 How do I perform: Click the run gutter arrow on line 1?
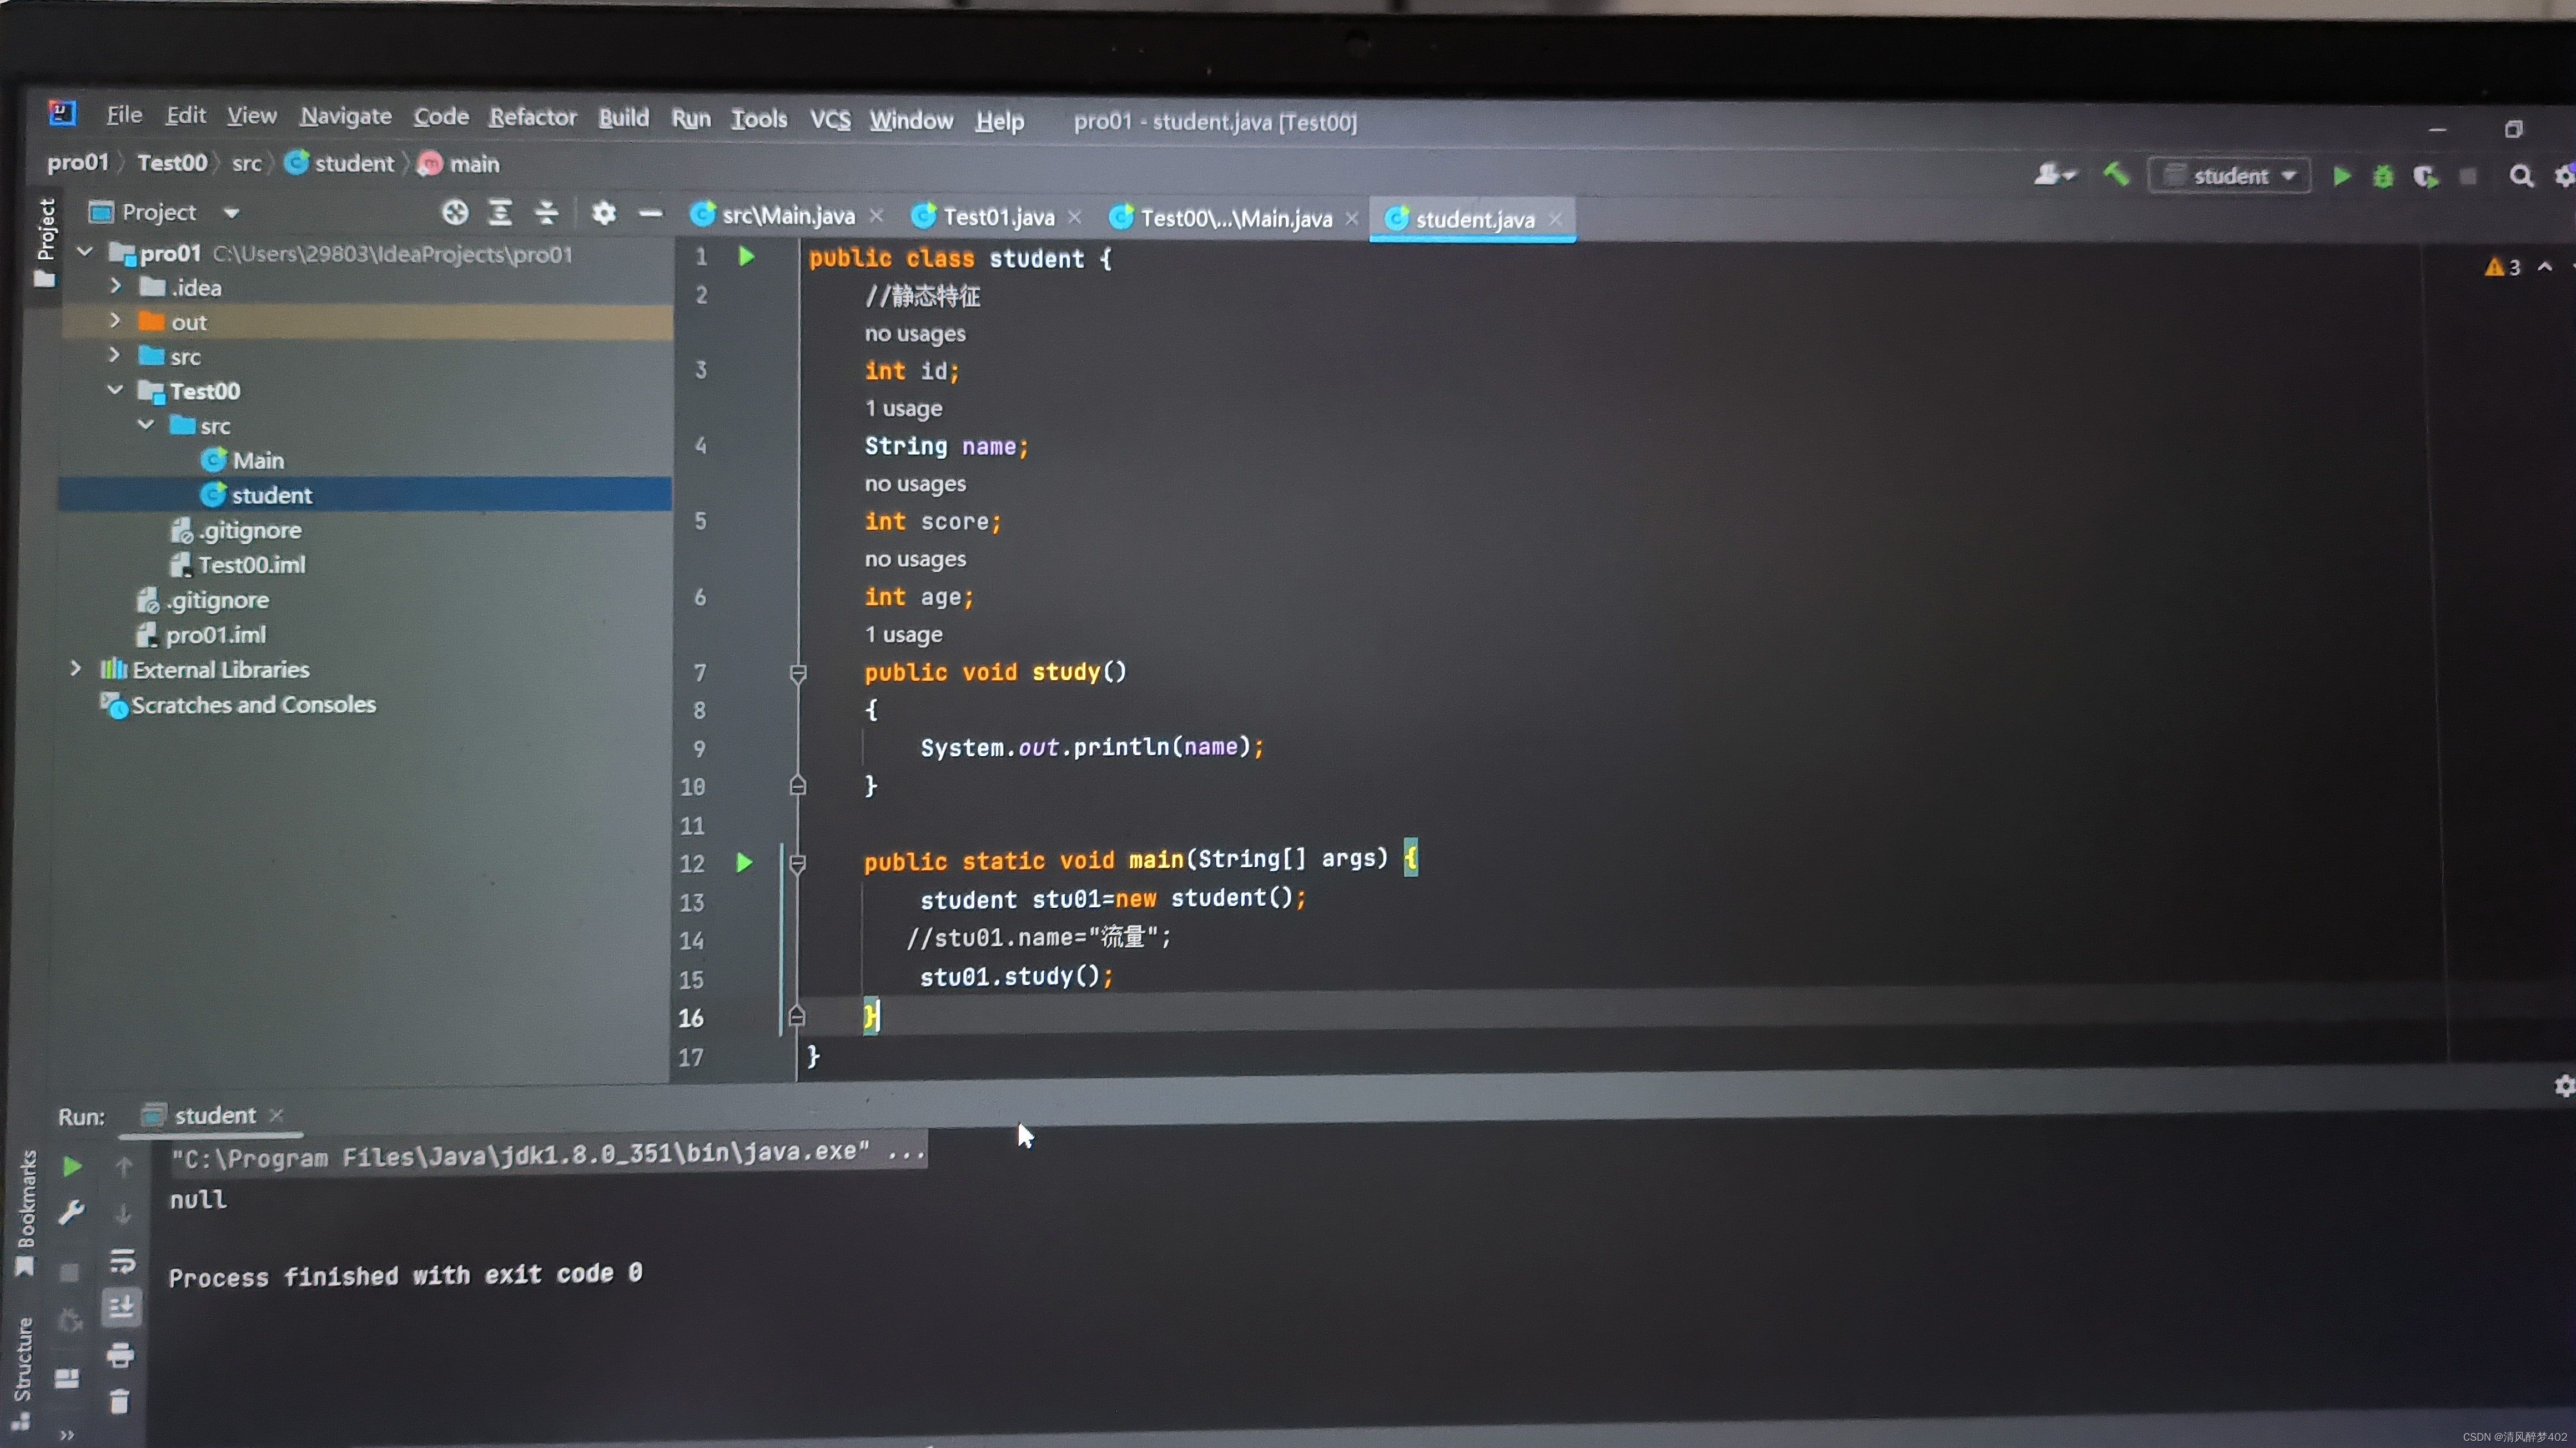click(x=746, y=257)
